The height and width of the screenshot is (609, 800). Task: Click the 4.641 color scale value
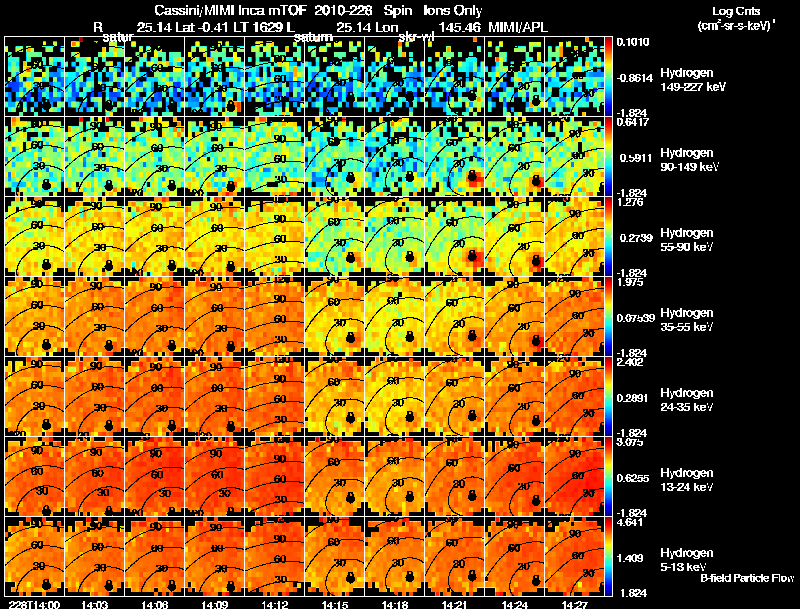point(630,522)
